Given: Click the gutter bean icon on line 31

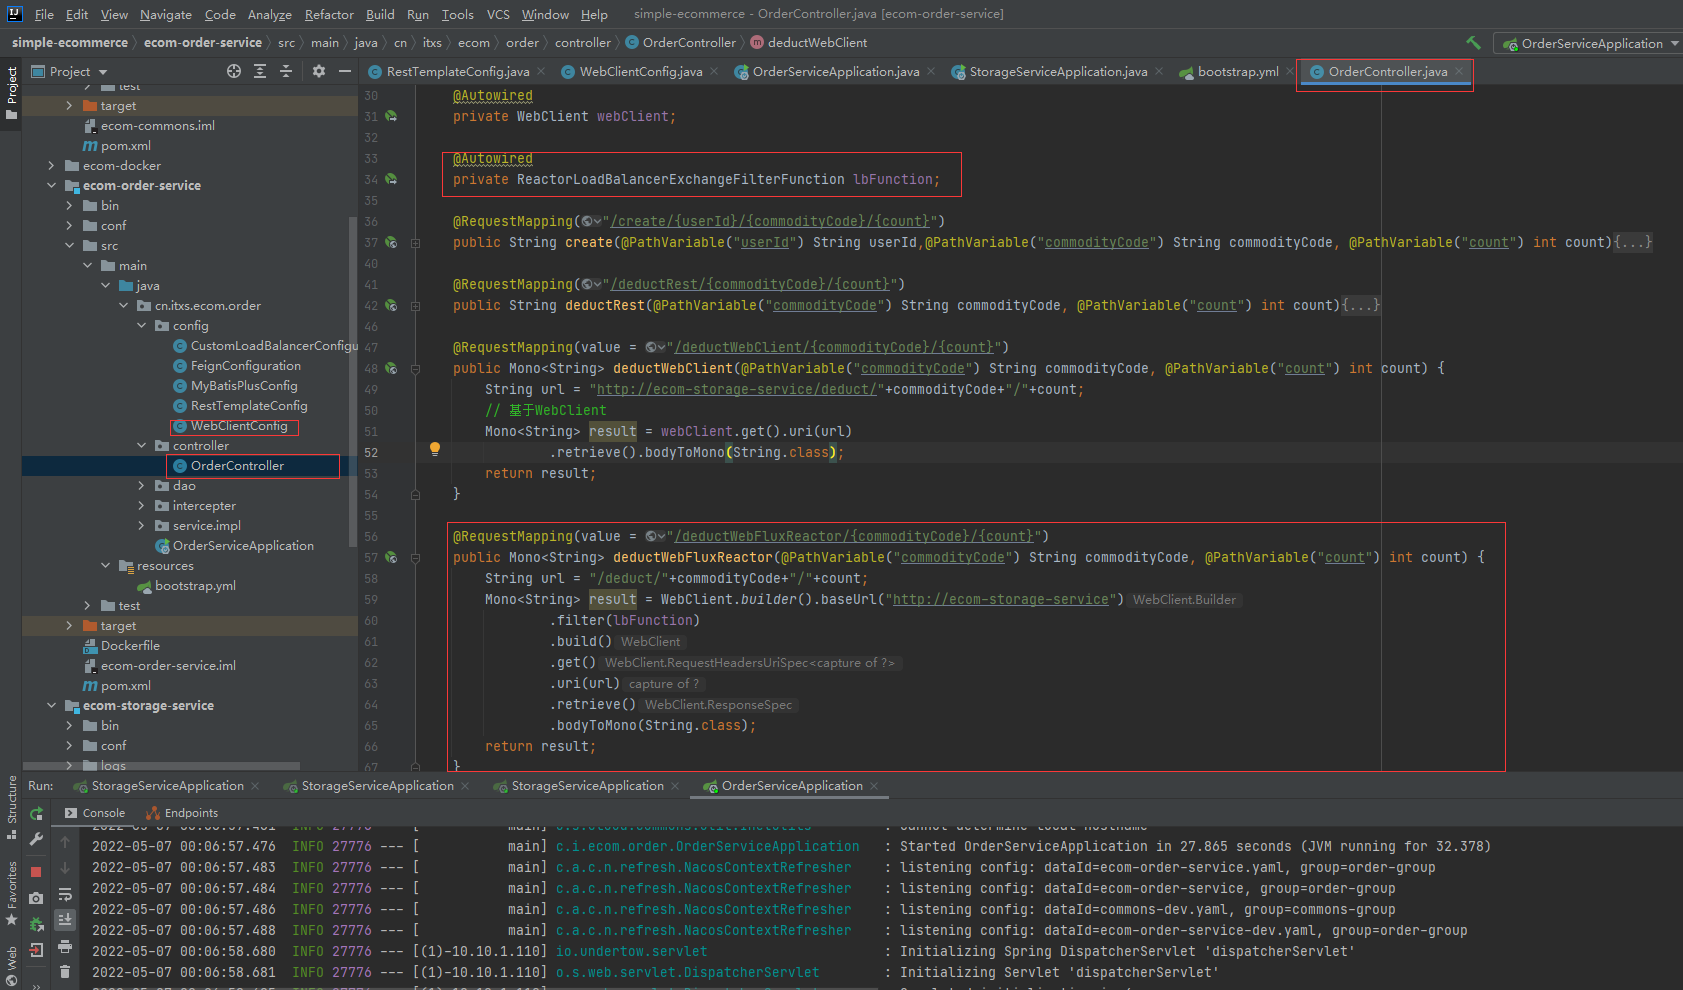Looking at the screenshot, I should [x=391, y=117].
